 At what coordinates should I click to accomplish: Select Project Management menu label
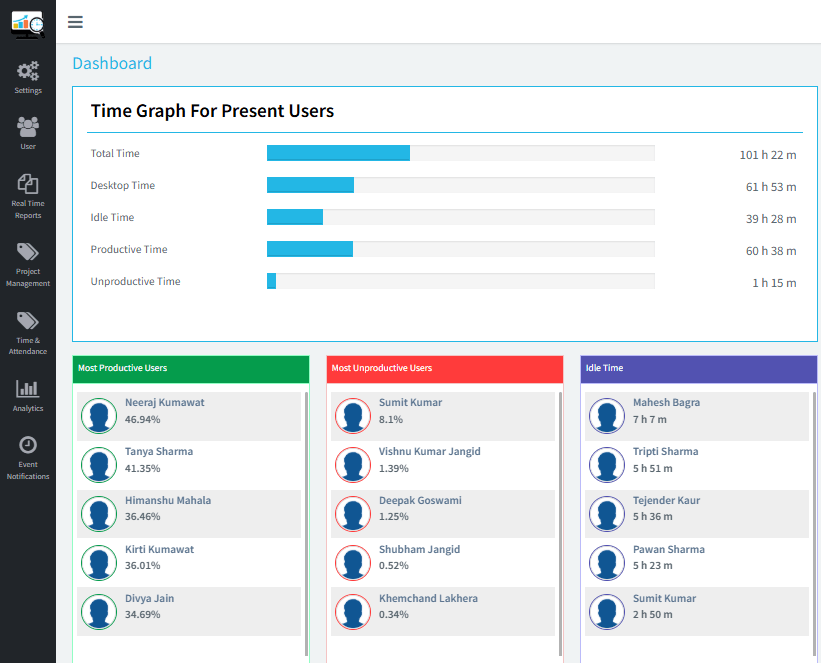coord(28,278)
